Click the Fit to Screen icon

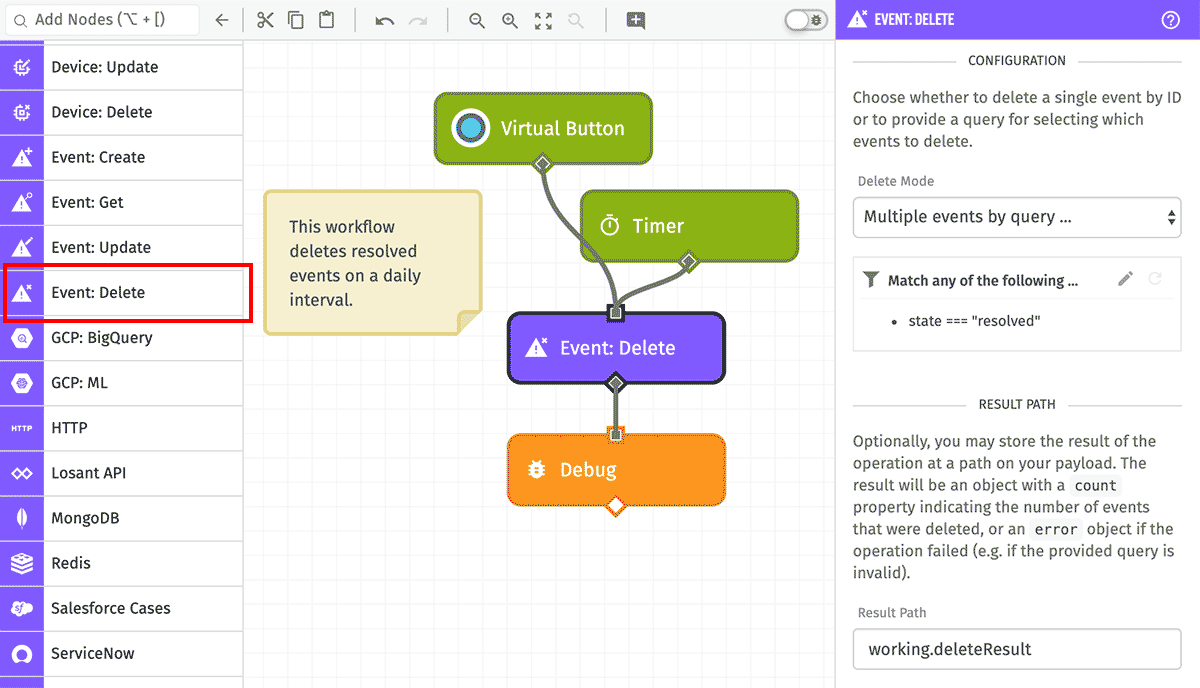tap(543, 20)
